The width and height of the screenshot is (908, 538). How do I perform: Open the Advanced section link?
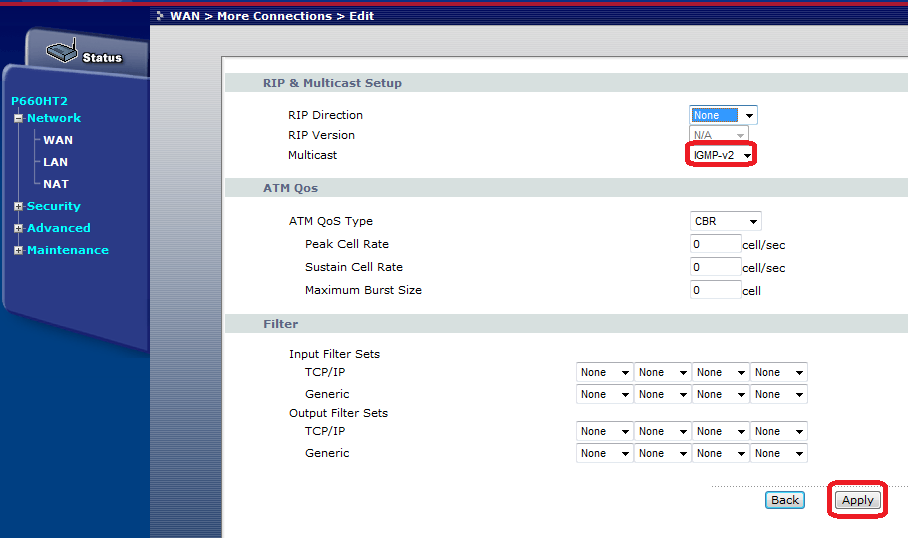click(58, 228)
